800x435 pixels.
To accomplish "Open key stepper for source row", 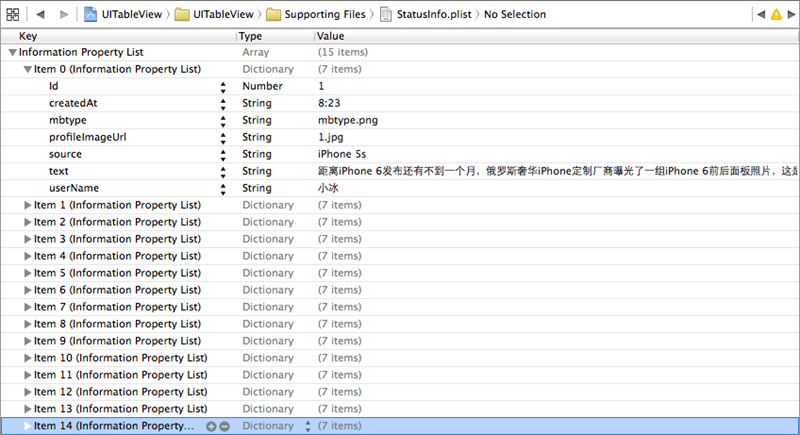I will tap(223, 156).
